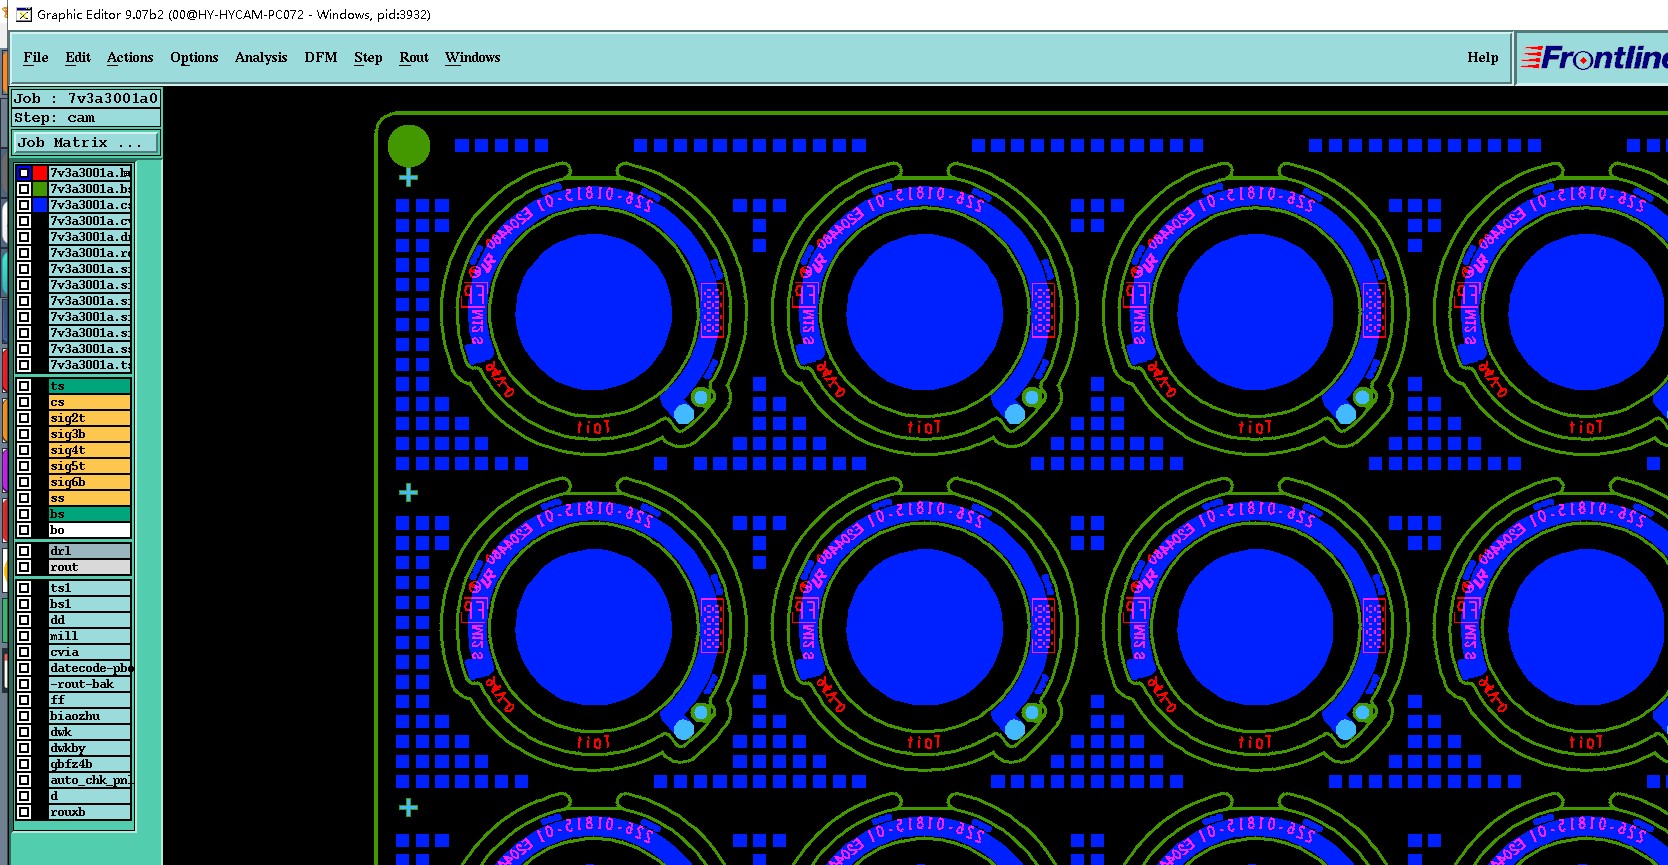Viewport: 1668px width, 865px height.
Task: Select the gbfz4b layer name
Action: click(x=90, y=764)
